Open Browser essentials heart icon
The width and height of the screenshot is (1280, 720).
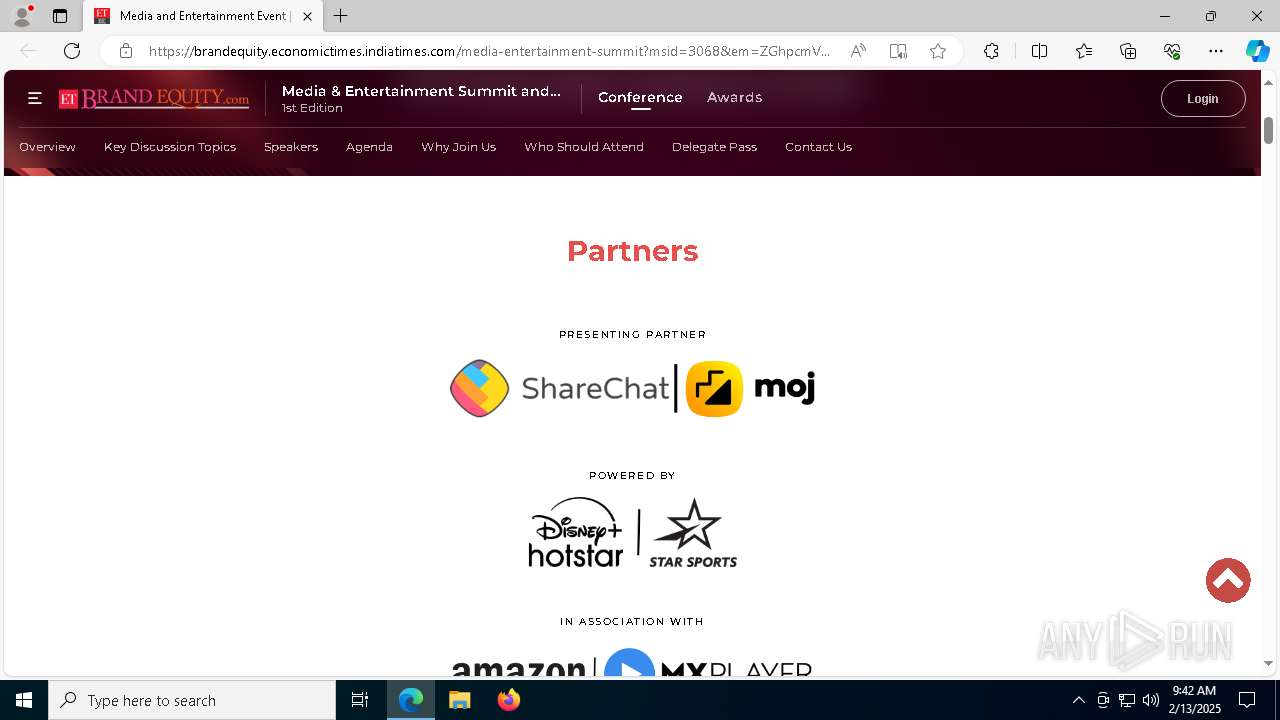(x=1172, y=51)
